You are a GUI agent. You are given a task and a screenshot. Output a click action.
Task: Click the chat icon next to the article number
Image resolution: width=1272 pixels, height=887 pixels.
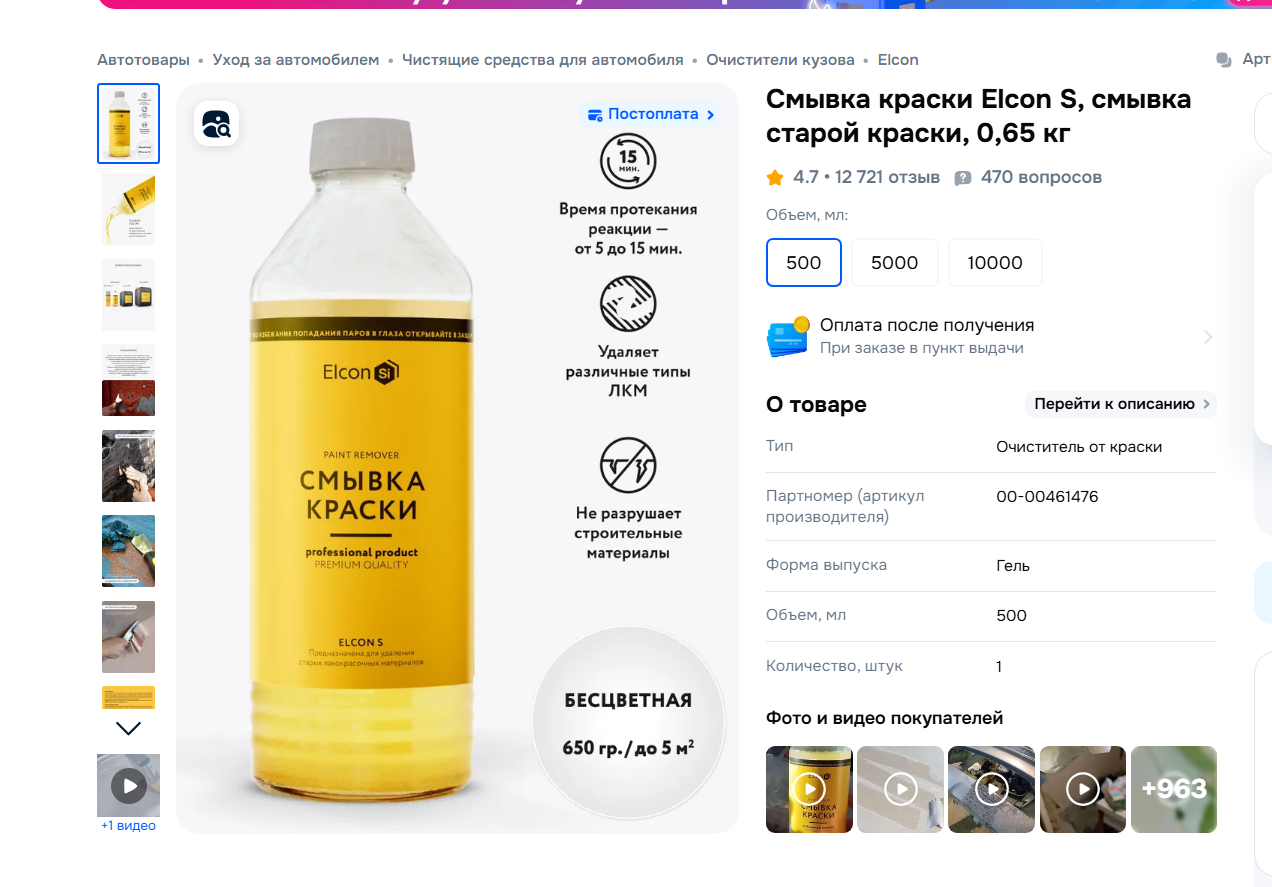tap(1224, 60)
